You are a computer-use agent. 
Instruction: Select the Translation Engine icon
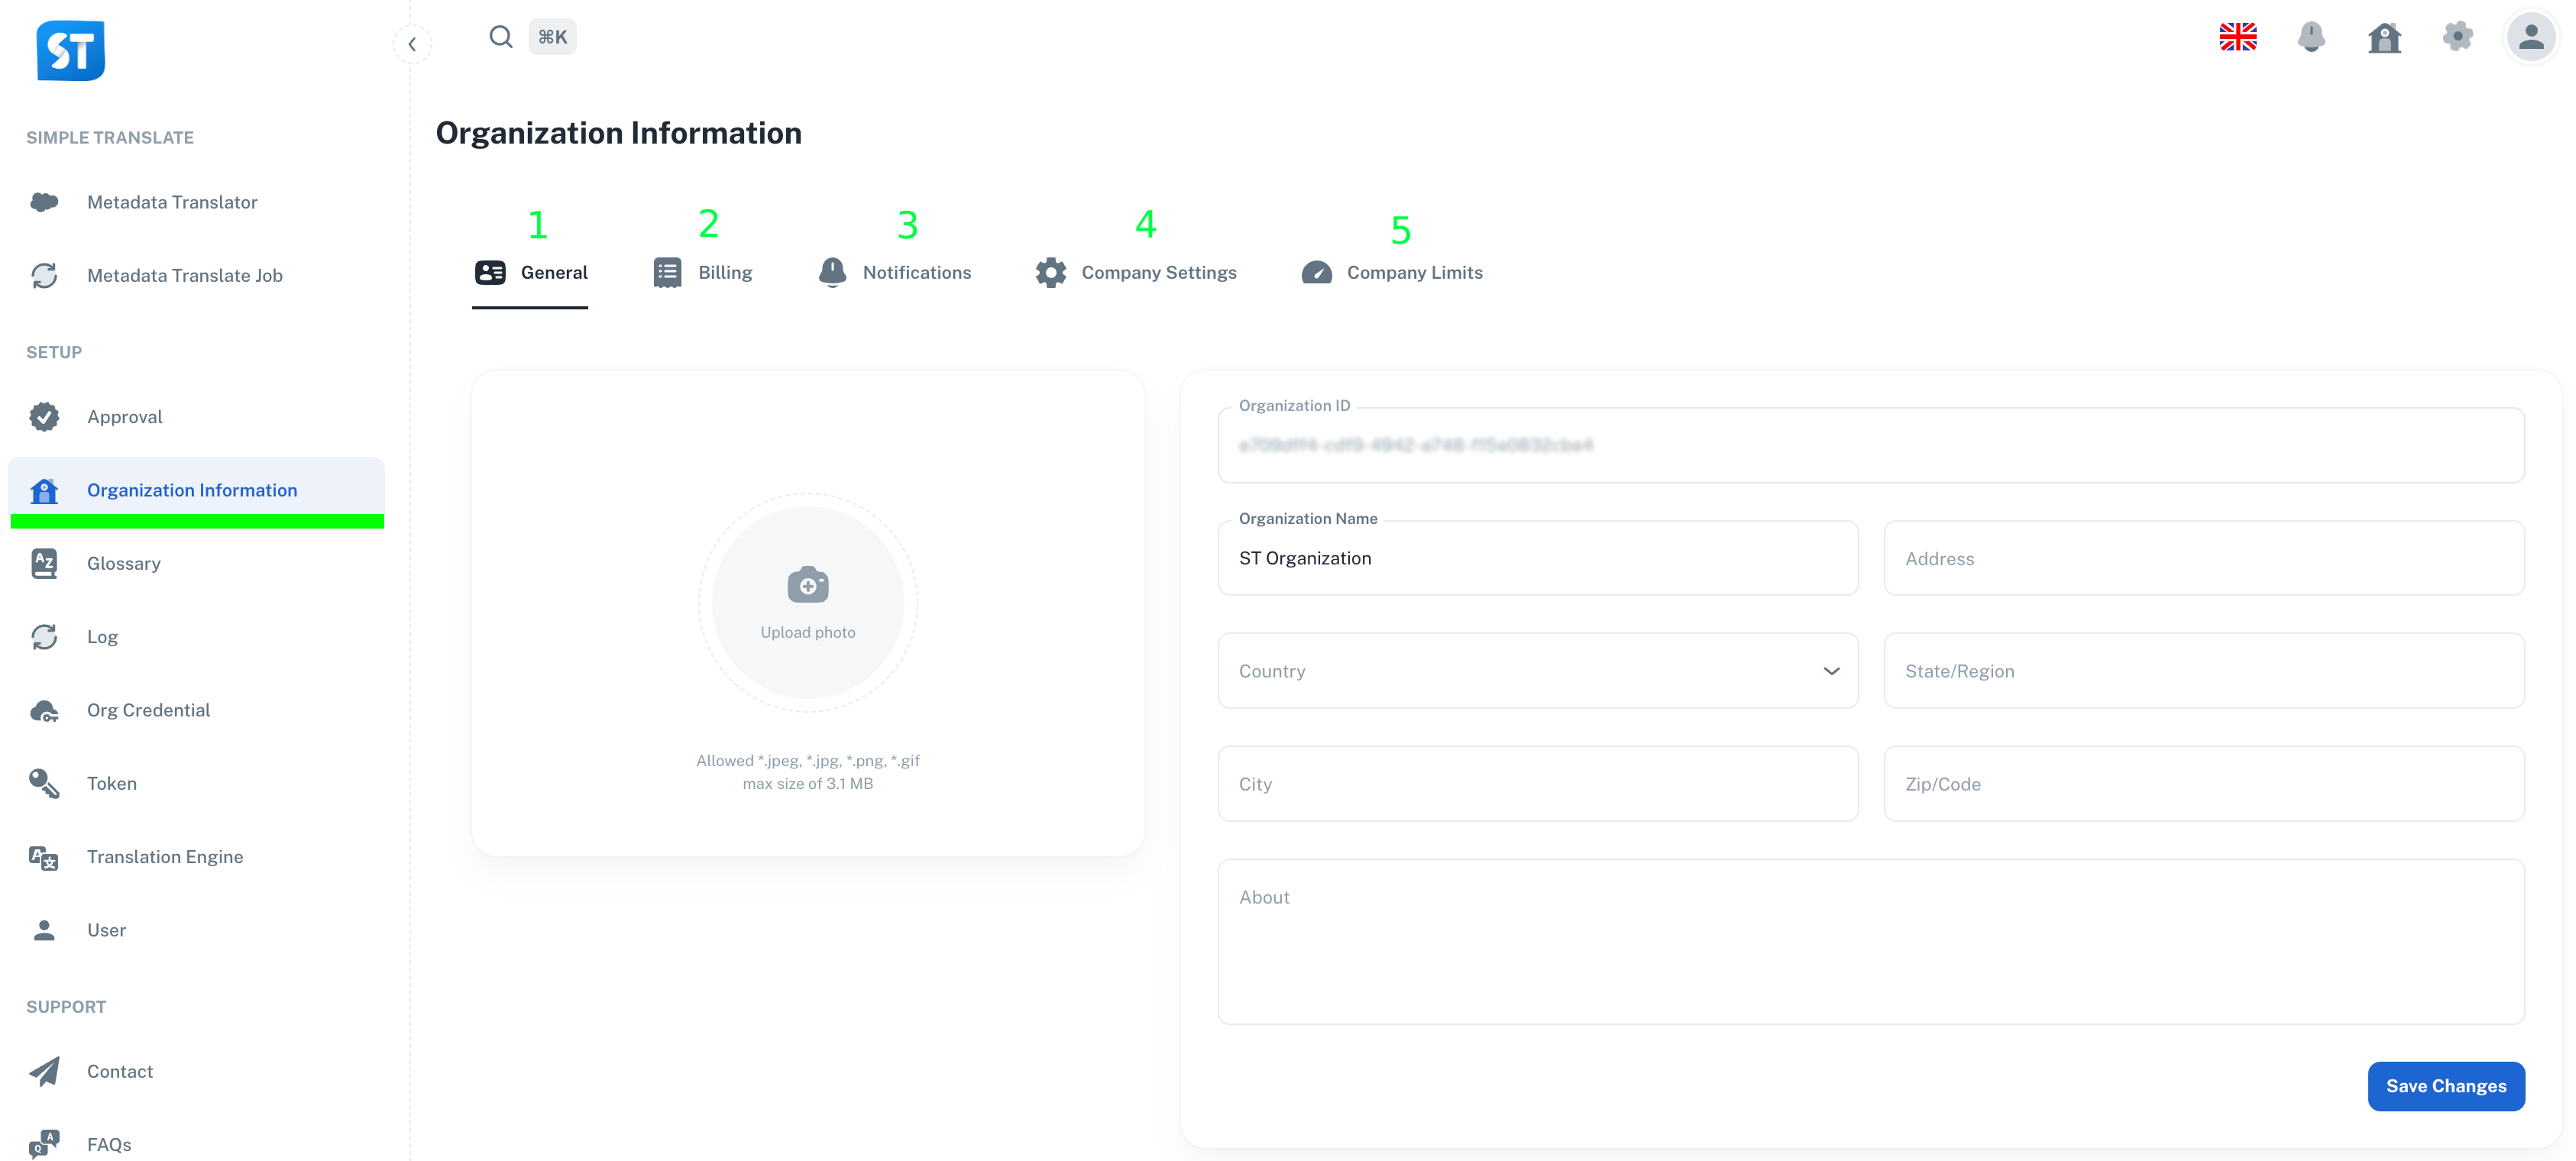coord(44,857)
